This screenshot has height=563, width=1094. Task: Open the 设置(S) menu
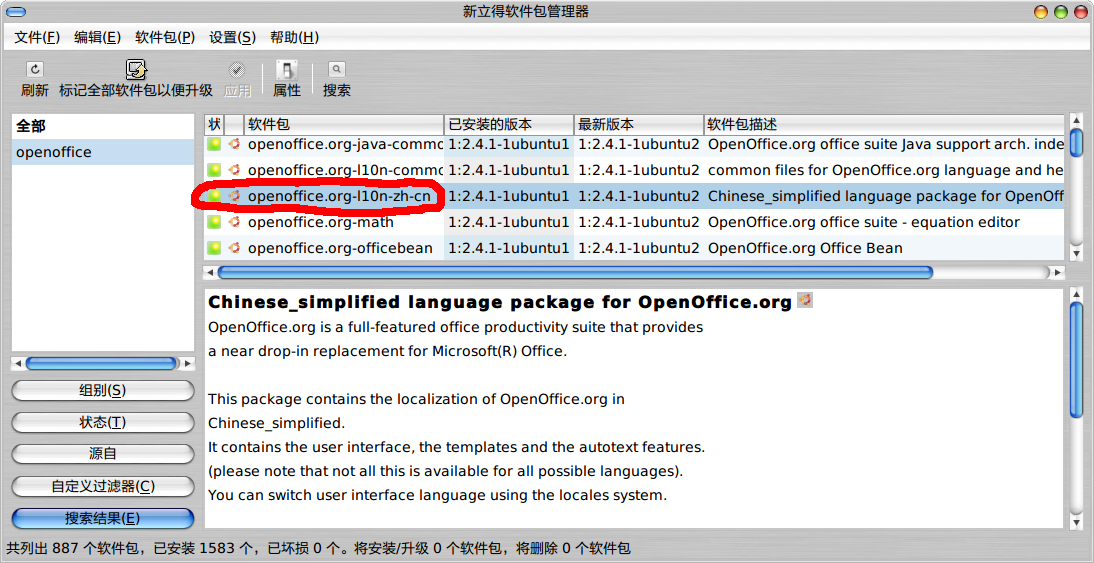[x=232, y=38]
